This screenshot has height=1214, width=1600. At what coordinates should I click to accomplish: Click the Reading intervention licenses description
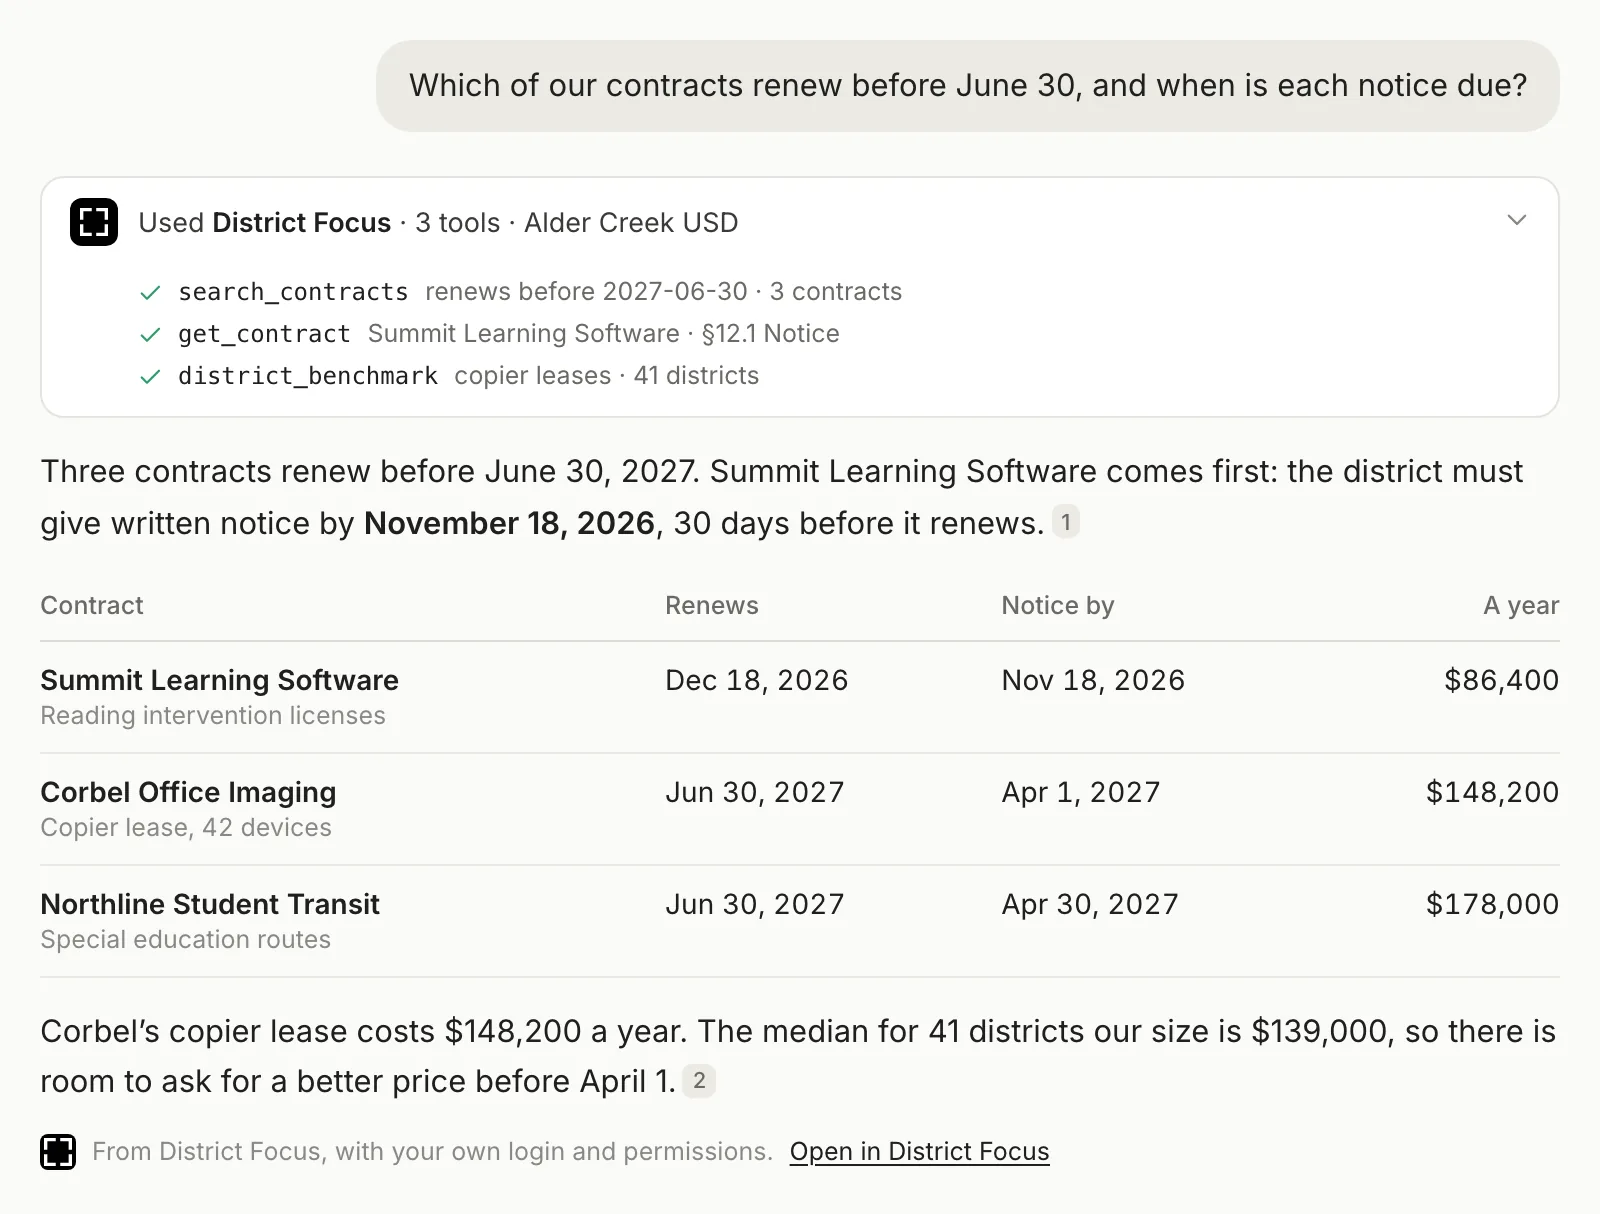[x=213, y=716]
